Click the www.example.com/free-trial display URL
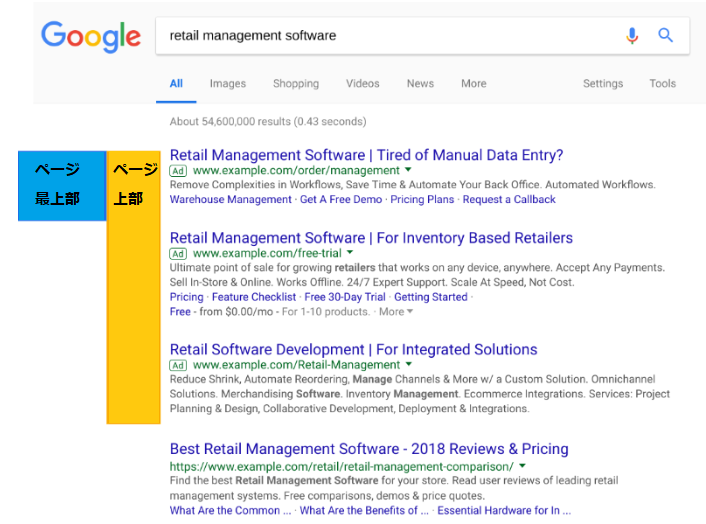This screenshot has width=706, height=524. pyautogui.click(x=267, y=253)
